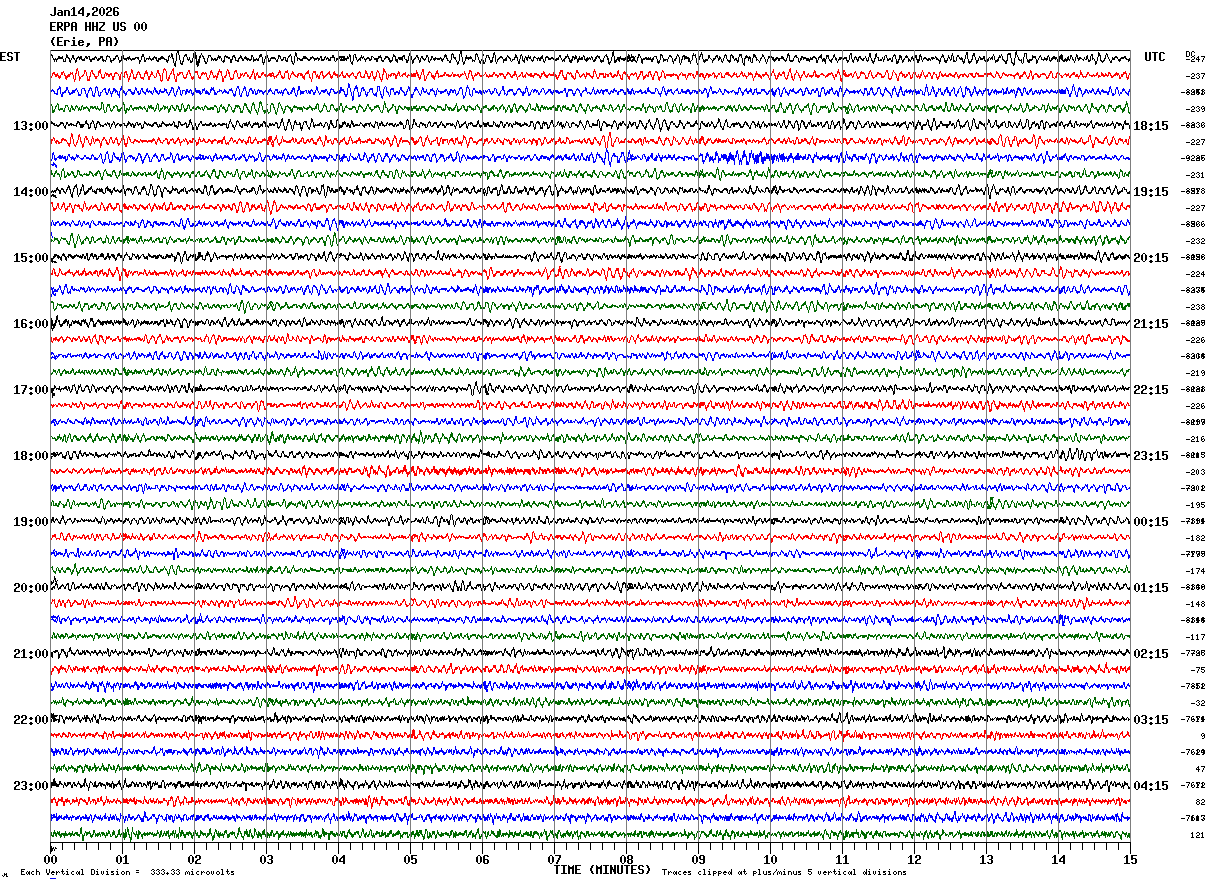Click the date label Jan14,2026
1210x886 pixels.
point(84,12)
